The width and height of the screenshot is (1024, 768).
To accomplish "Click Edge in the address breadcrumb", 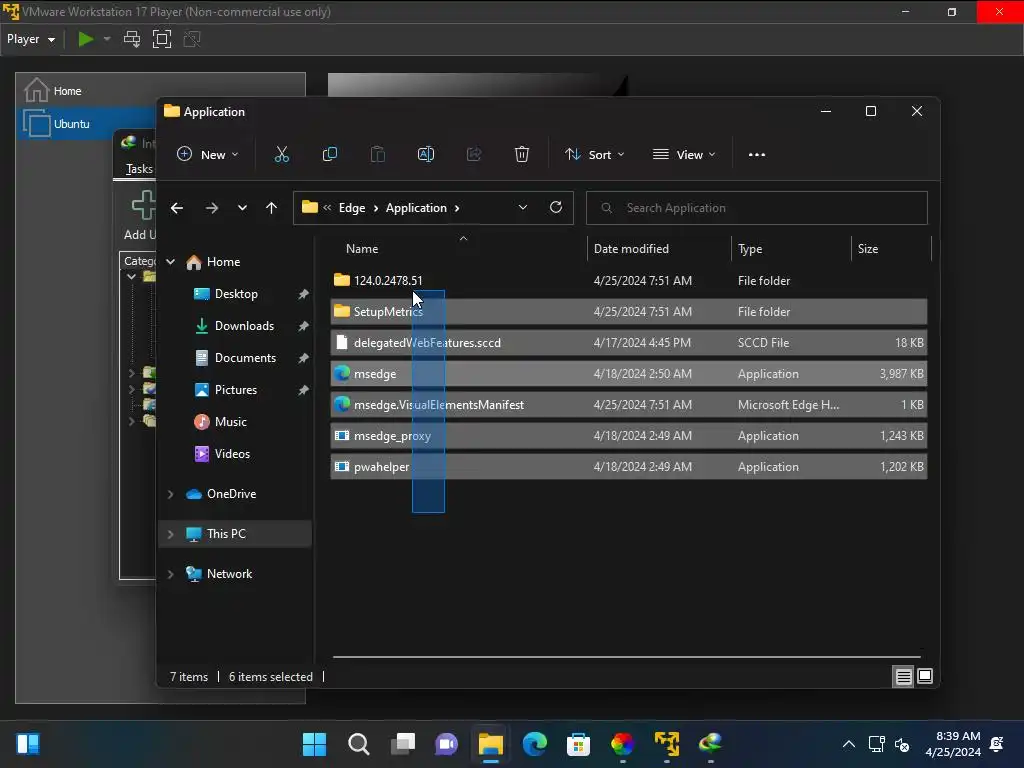I will [351, 208].
